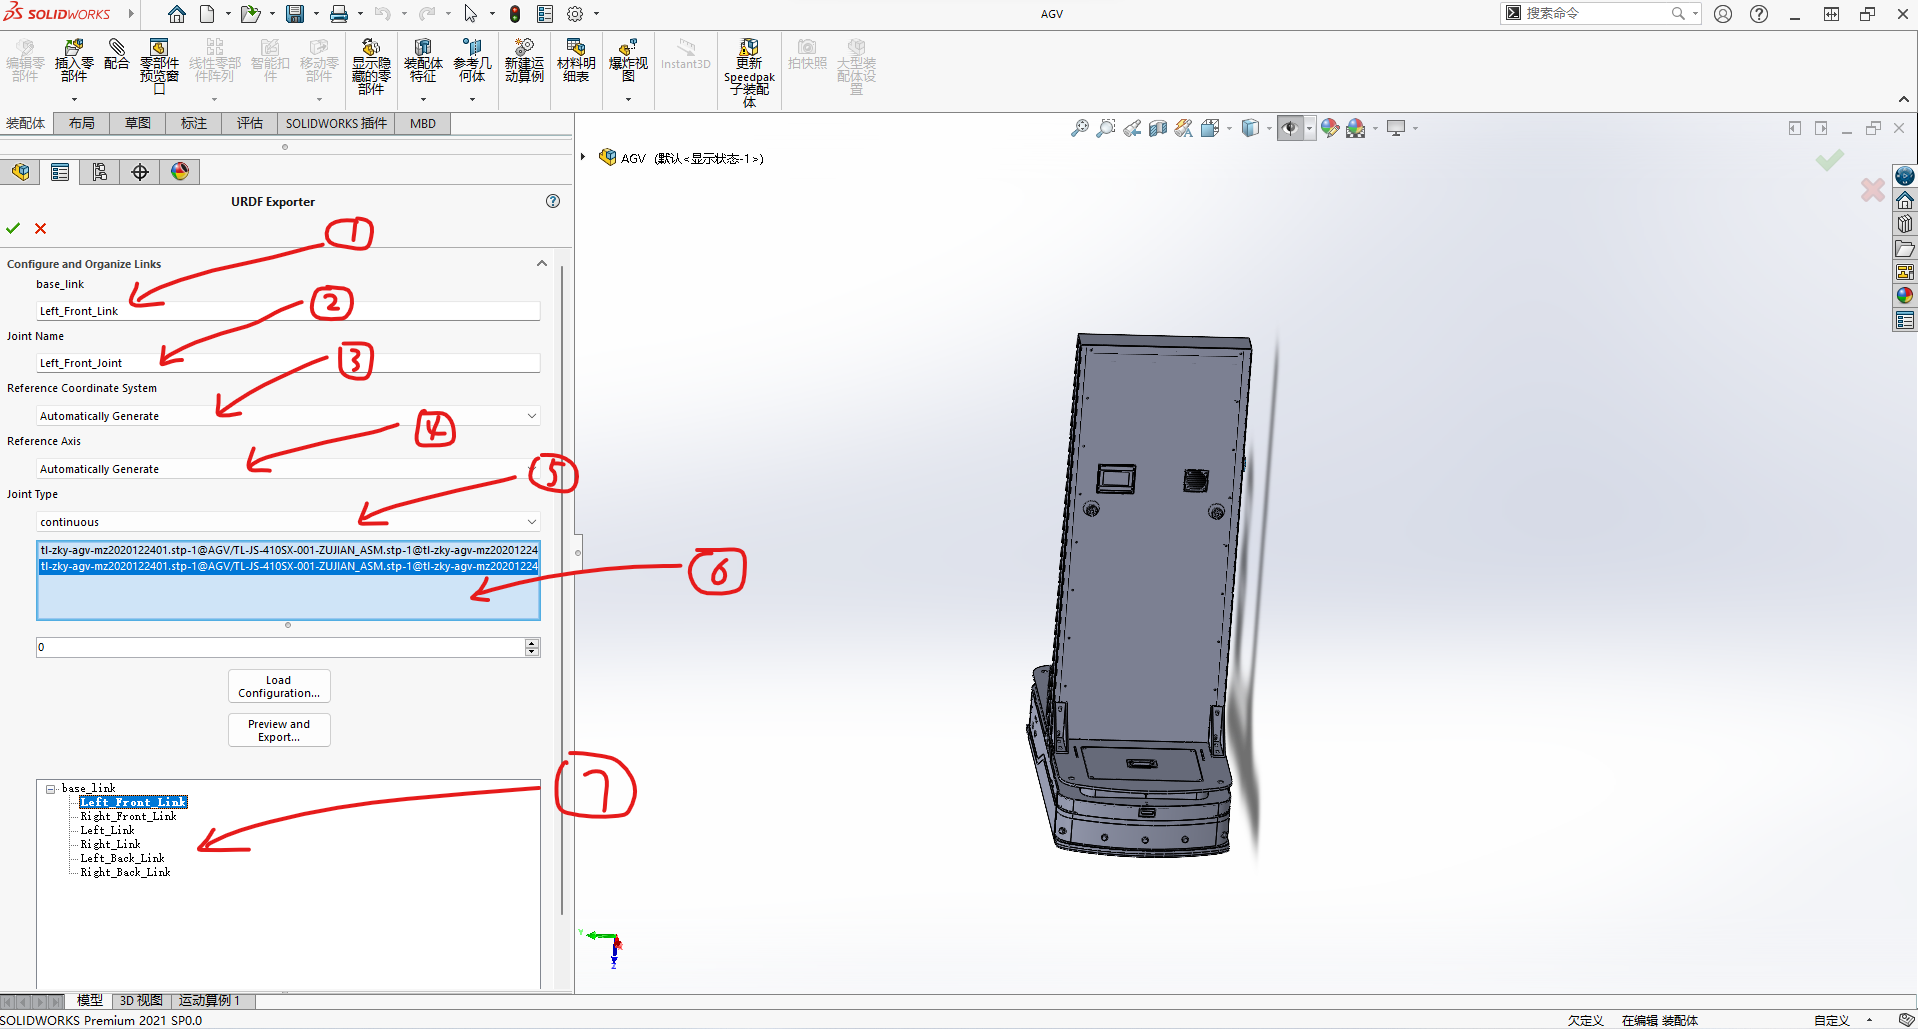Collapse the Configure and Organize Links section
Viewport: 1918px width, 1029px height.
pyautogui.click(x=541, y=263)
